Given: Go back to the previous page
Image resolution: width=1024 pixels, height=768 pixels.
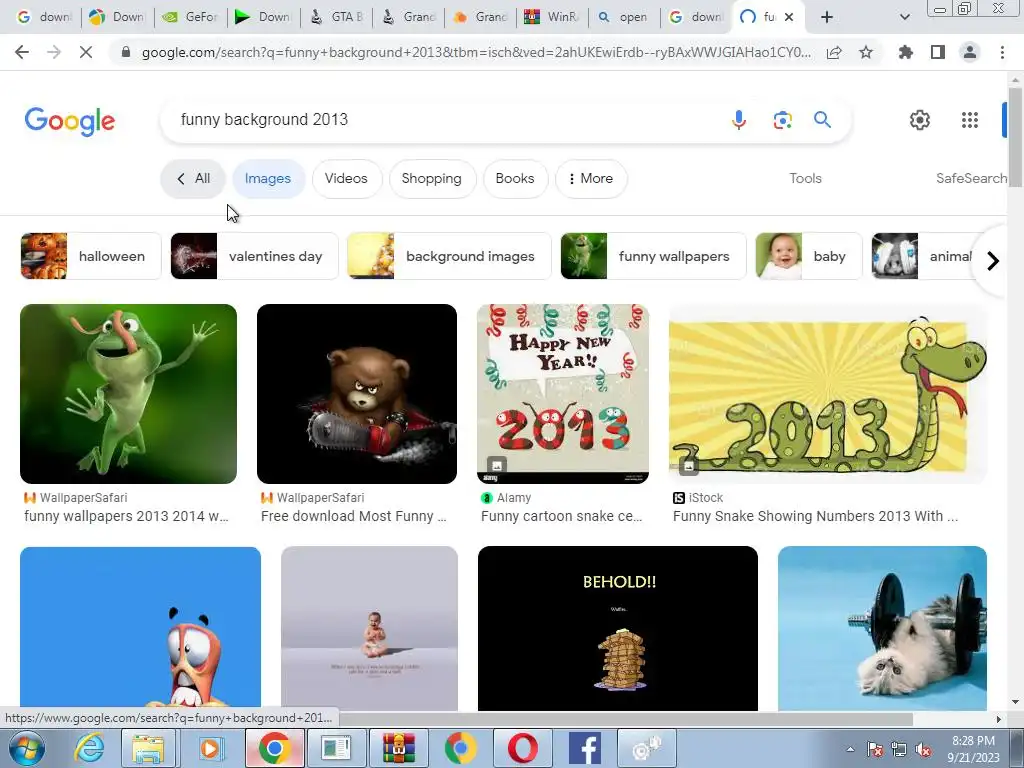Looking at the screenshot, I should click(x=22, y=52).
